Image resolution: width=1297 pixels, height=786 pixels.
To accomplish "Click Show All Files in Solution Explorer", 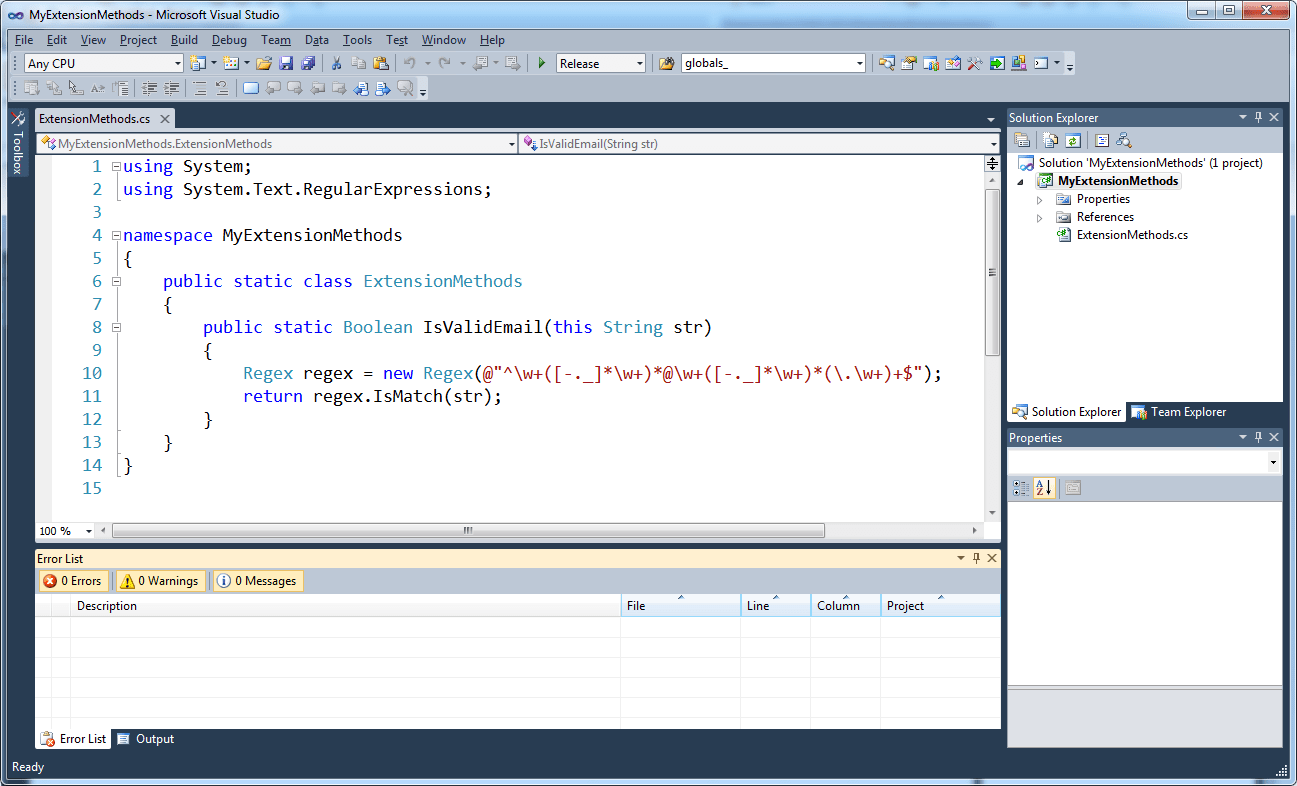I will tap(1050, 140).
